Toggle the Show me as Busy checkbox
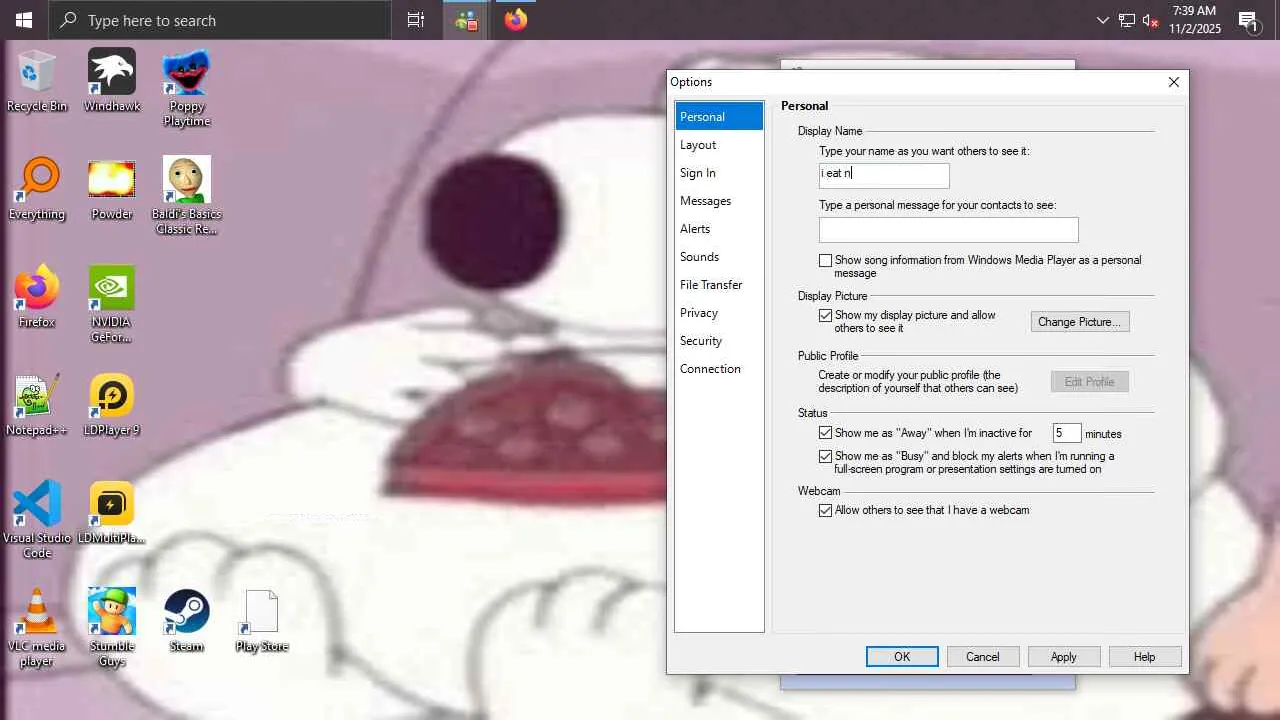 click(x=825, y=456)
